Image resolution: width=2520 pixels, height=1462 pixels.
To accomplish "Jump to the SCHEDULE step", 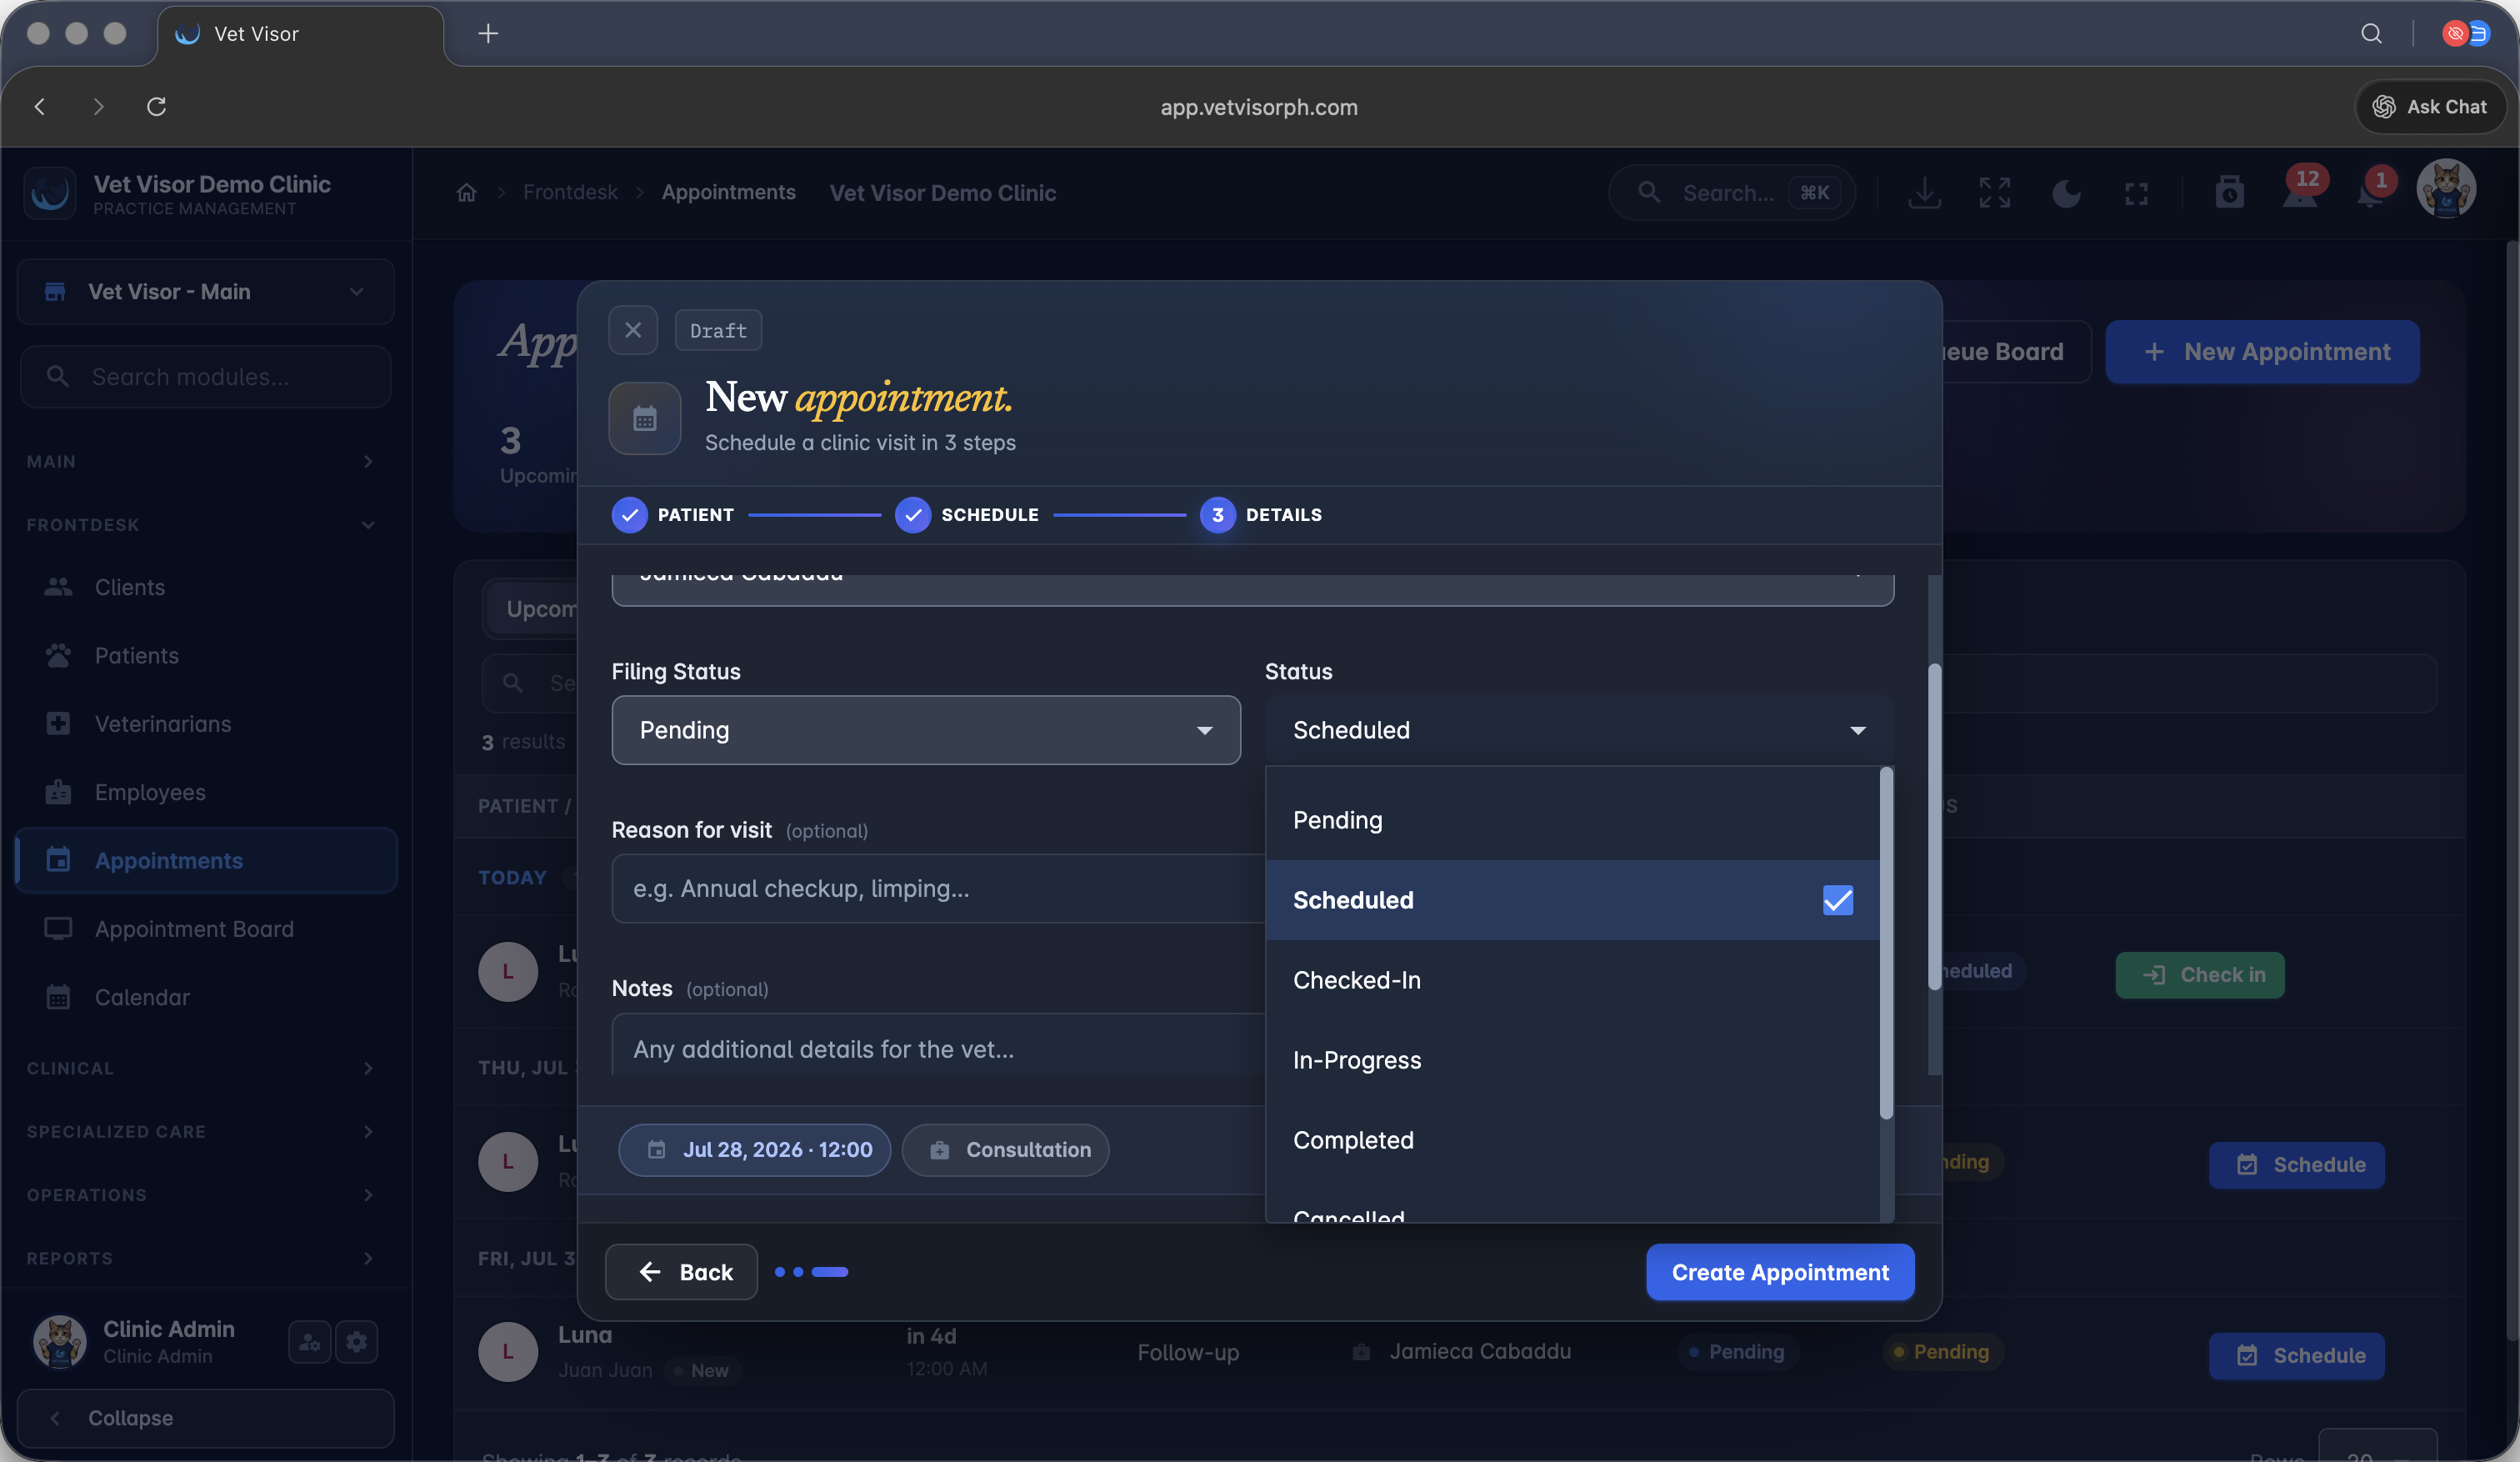I will coord(967,515).
